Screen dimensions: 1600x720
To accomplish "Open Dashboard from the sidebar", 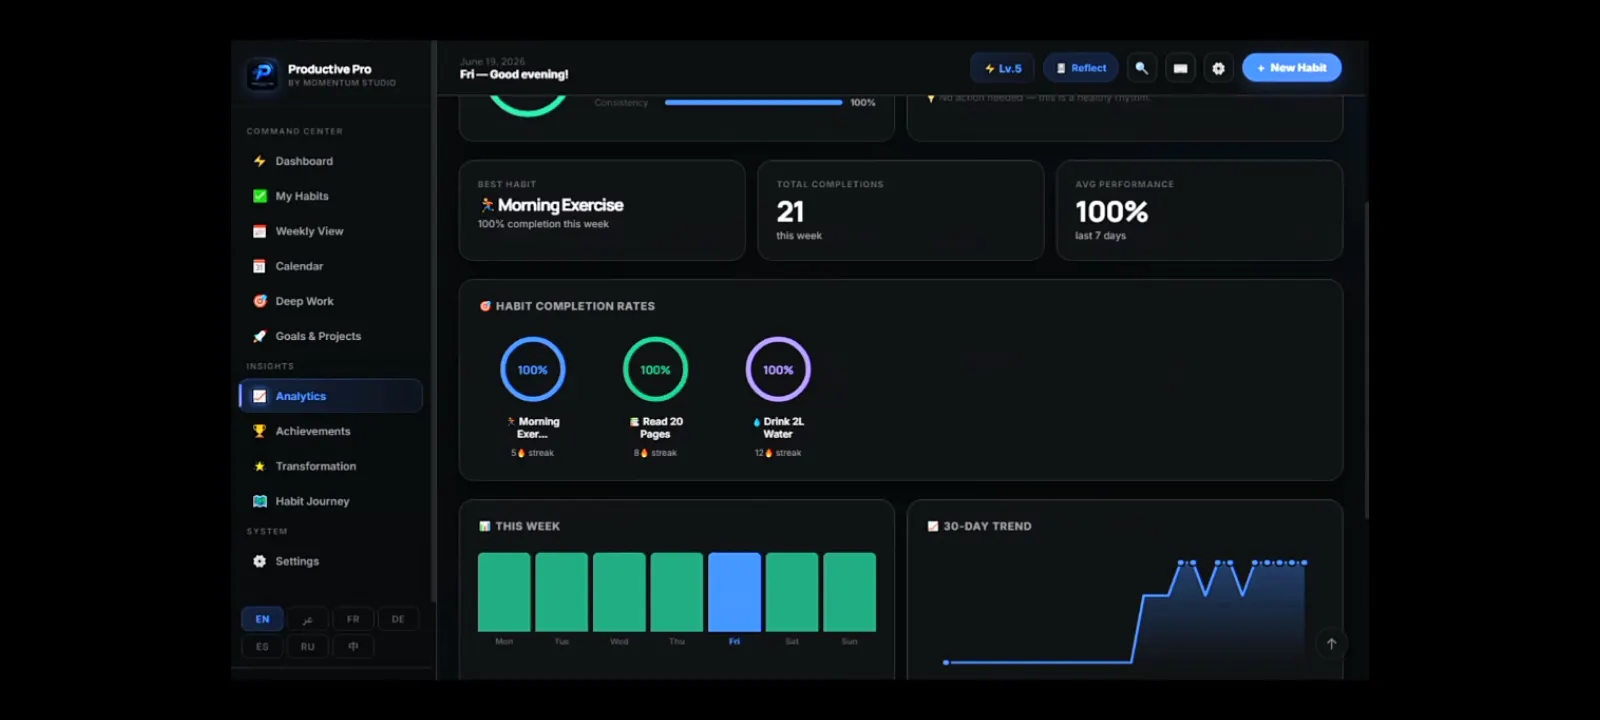I will pyautogui.click(x=331, y=161).
